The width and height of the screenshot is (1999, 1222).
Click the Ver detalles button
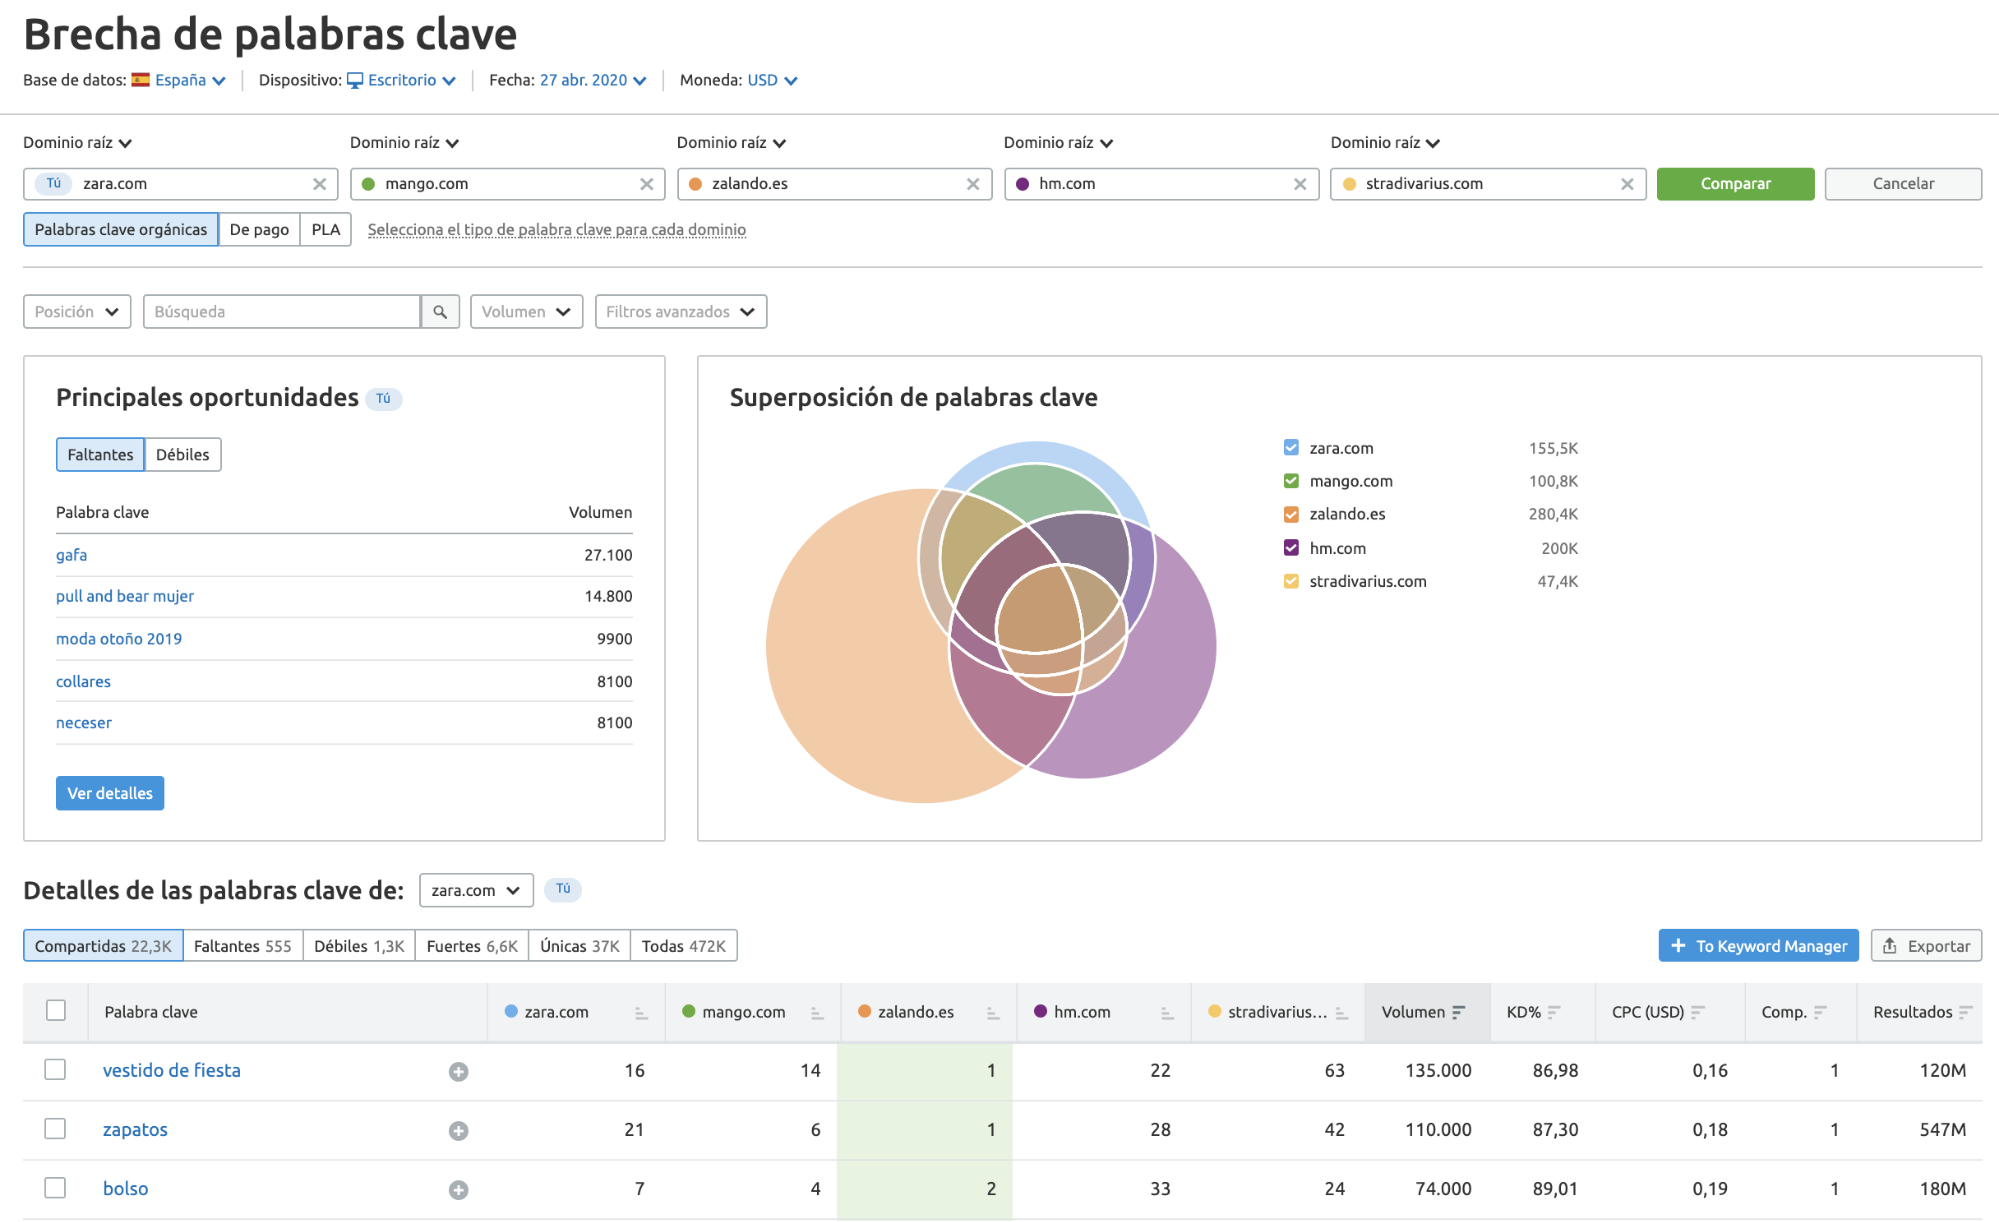click(110, 793)
